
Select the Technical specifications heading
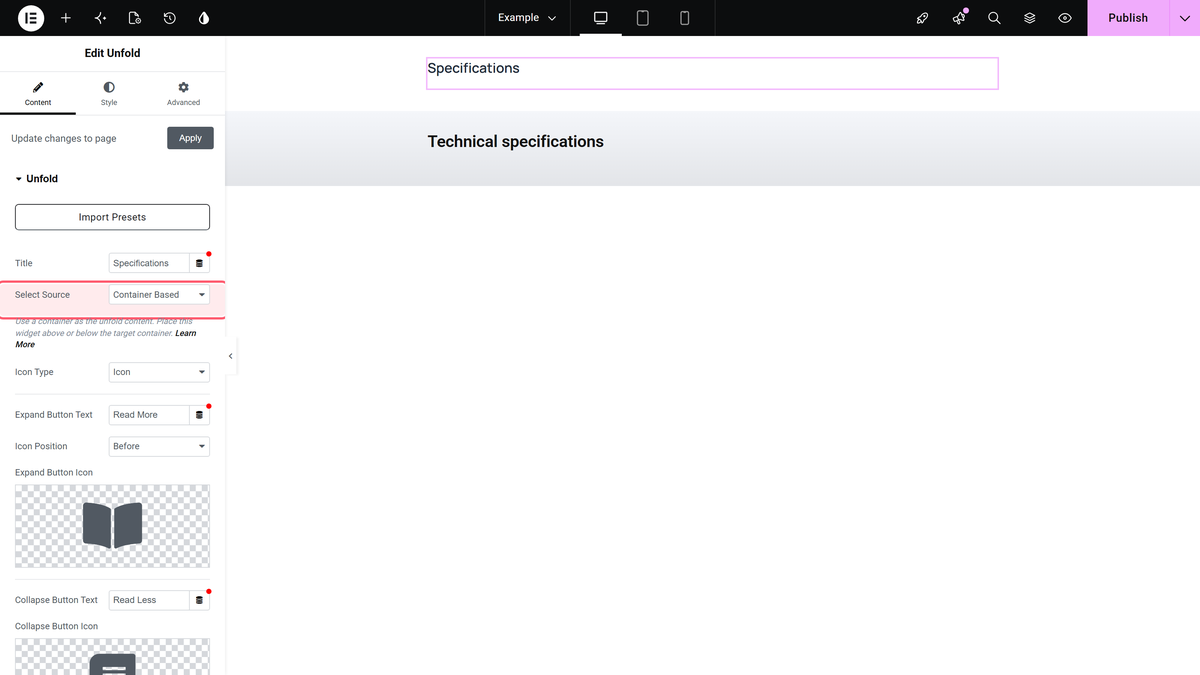pyautogui.click(x=516, y=142)
